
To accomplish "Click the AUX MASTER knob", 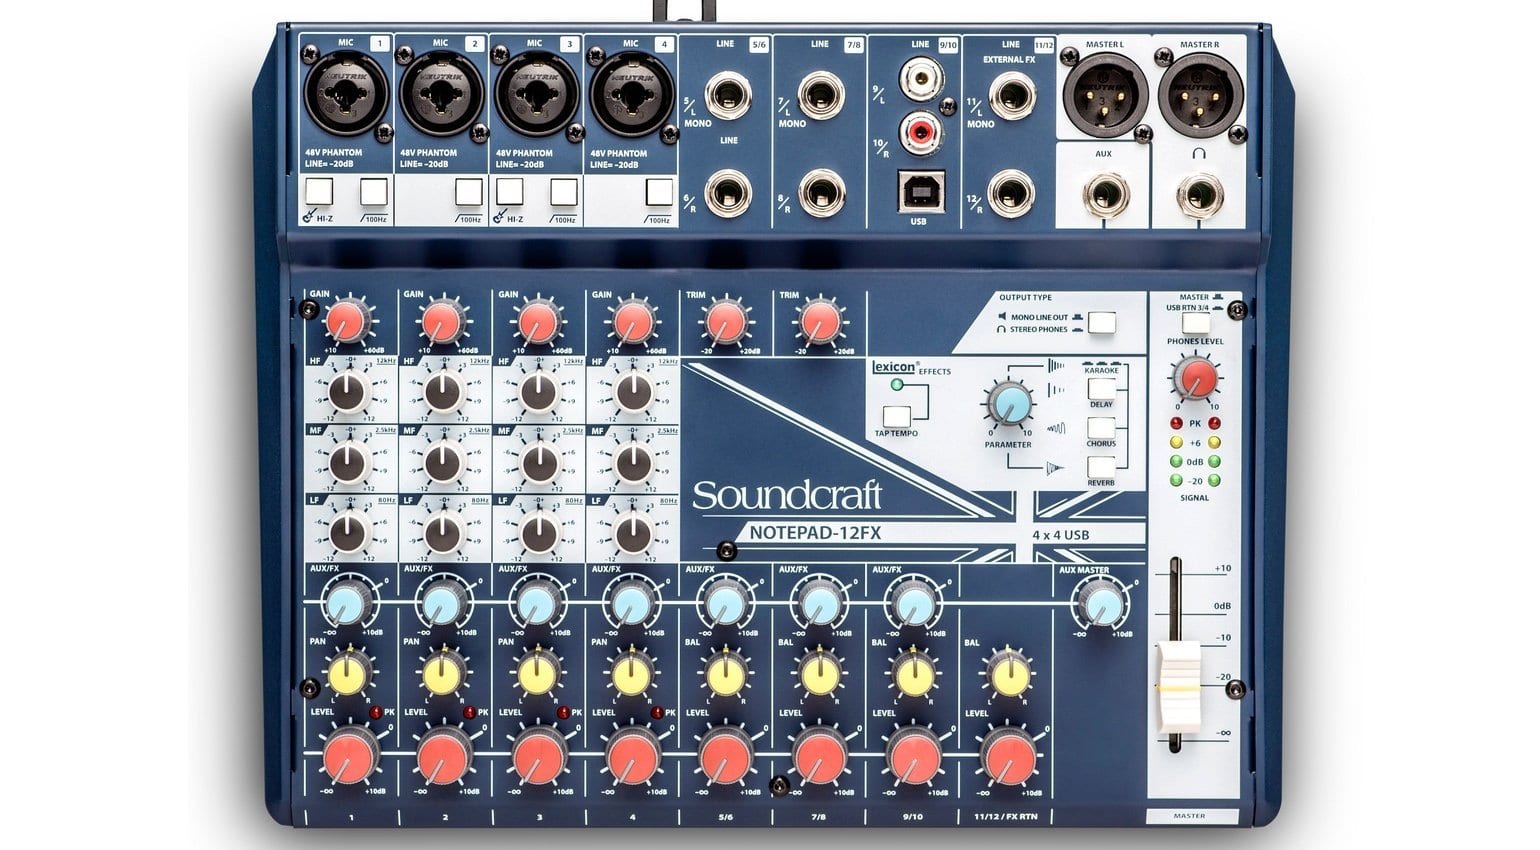I will (x=1101, y=606).
